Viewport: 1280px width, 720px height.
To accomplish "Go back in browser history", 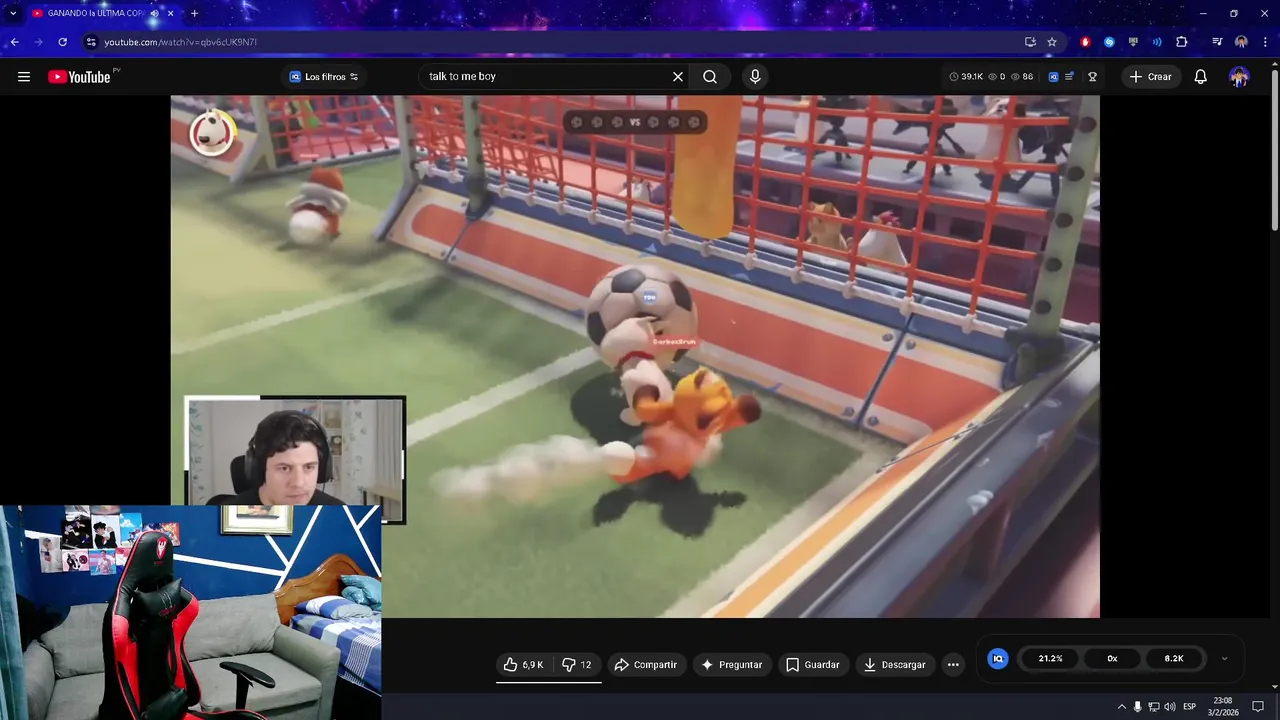I will (14, 42).
